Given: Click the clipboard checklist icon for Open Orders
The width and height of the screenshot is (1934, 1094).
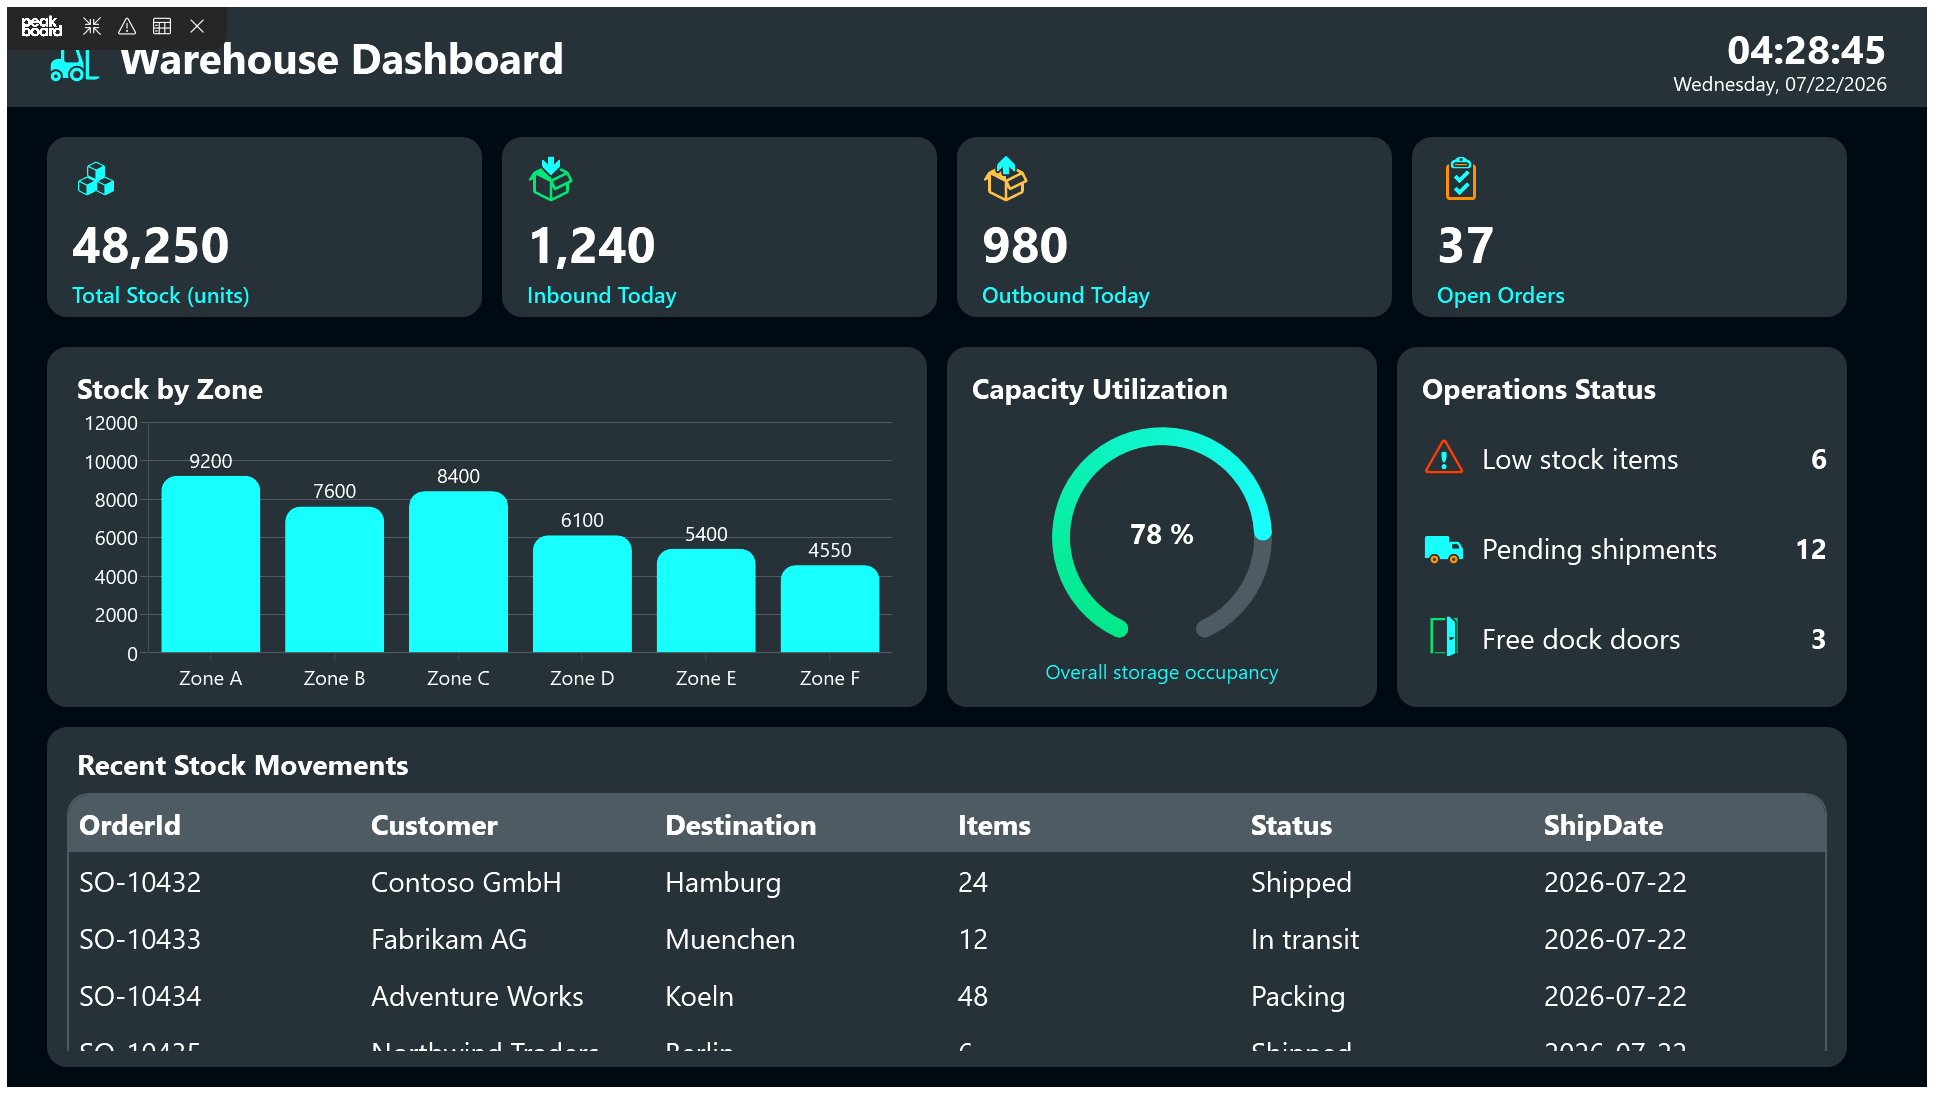Looking at the screenshot, I should point(1461,178).
